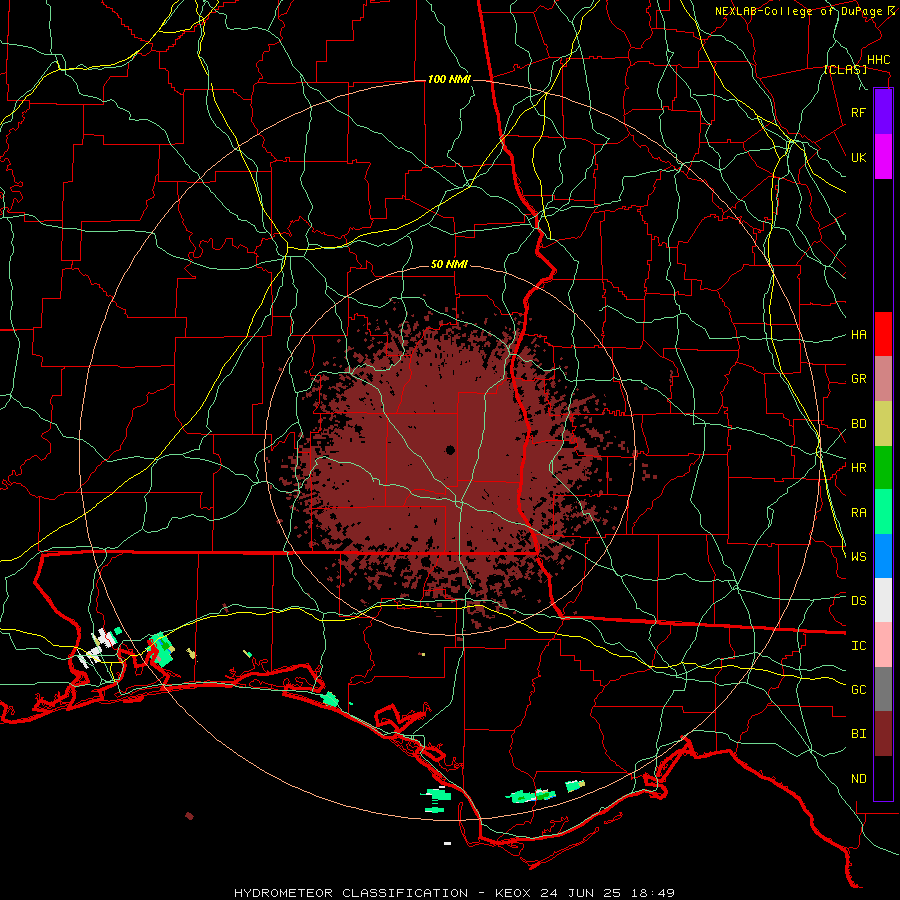Viewport: 900px width, 900px height.
Task: Click the brown BI legend color swatch
Action: 883,734
